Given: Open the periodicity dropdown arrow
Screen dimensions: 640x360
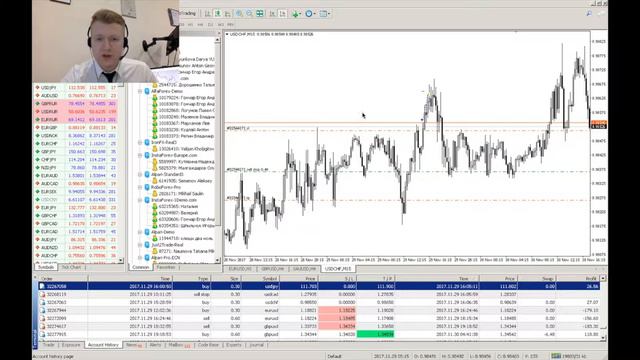Looking at the screenshot, I should coord(315,14).
